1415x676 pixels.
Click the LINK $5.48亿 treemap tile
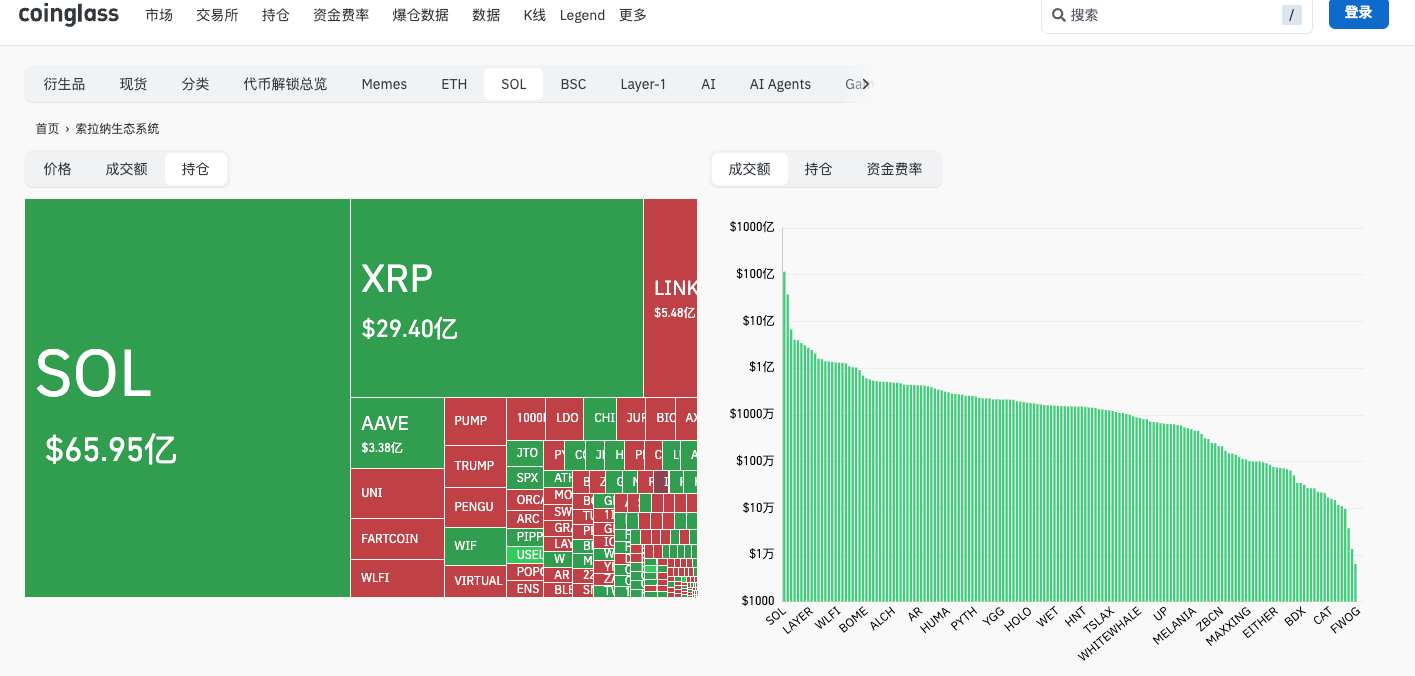pos(671,298)
